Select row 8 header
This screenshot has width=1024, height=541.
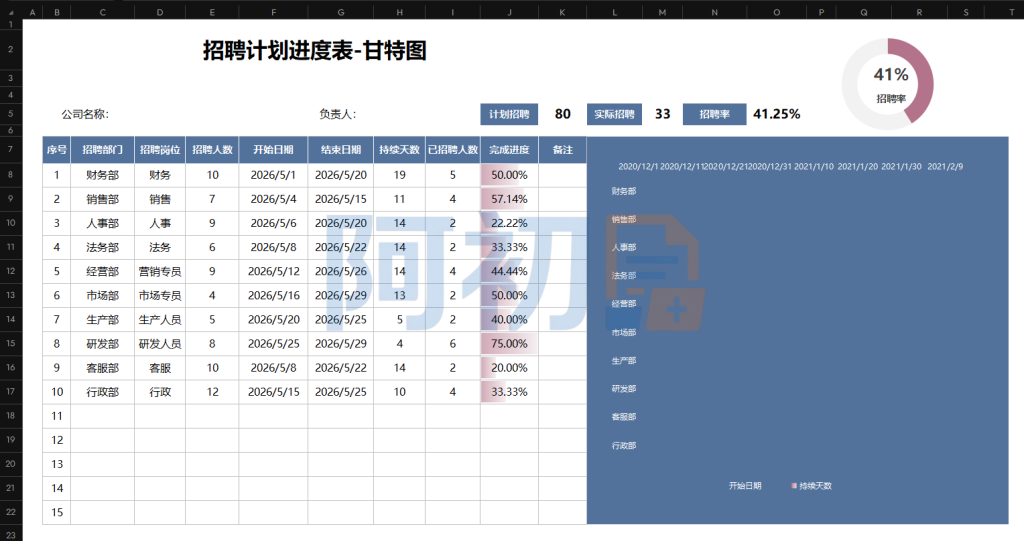click(11, 175)
